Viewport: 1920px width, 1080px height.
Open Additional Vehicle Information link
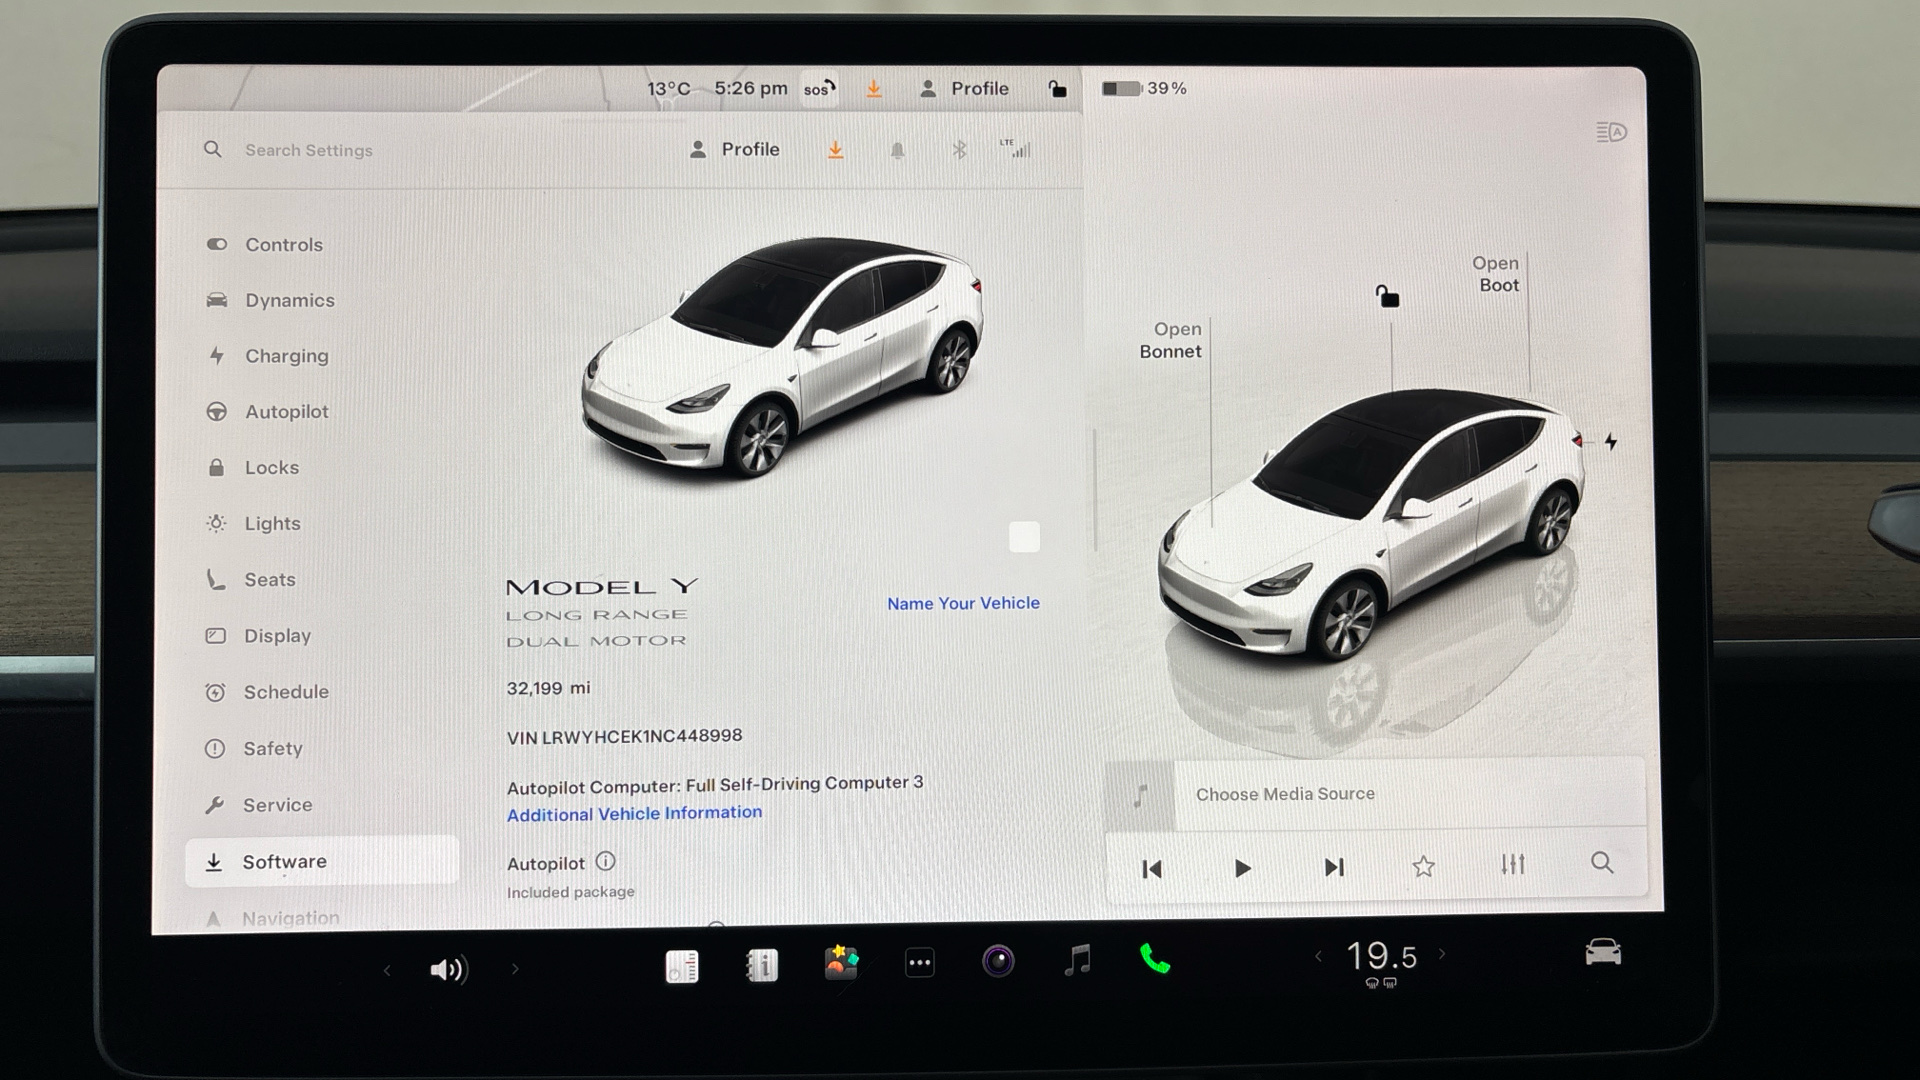[x=634, y=813]
